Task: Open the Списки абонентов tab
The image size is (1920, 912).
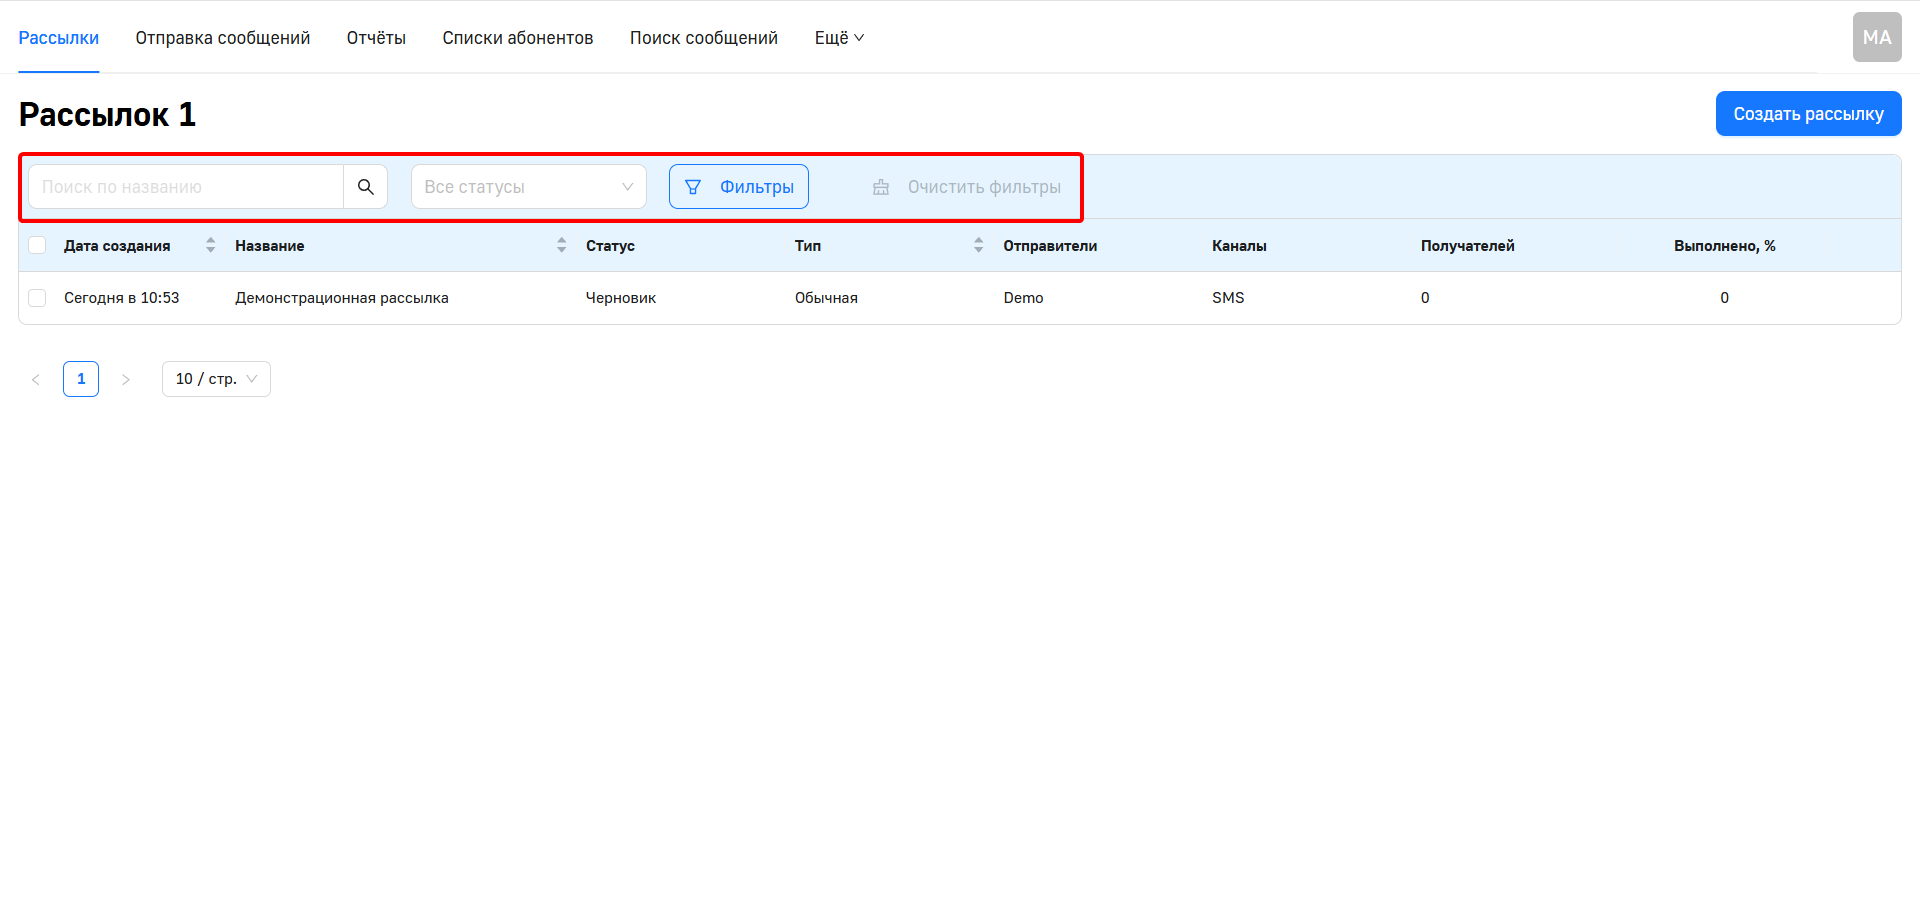Action: (517, 38)
